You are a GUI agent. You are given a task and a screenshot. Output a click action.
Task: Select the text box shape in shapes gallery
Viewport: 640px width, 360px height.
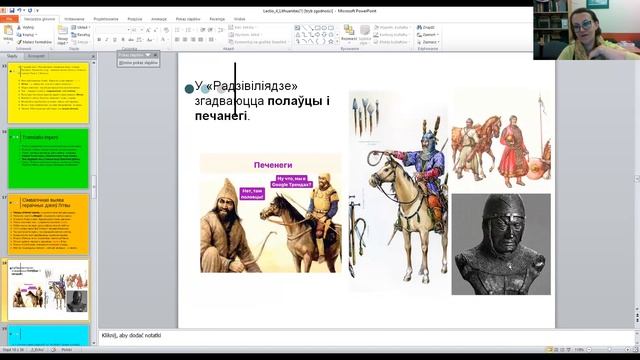298,28
